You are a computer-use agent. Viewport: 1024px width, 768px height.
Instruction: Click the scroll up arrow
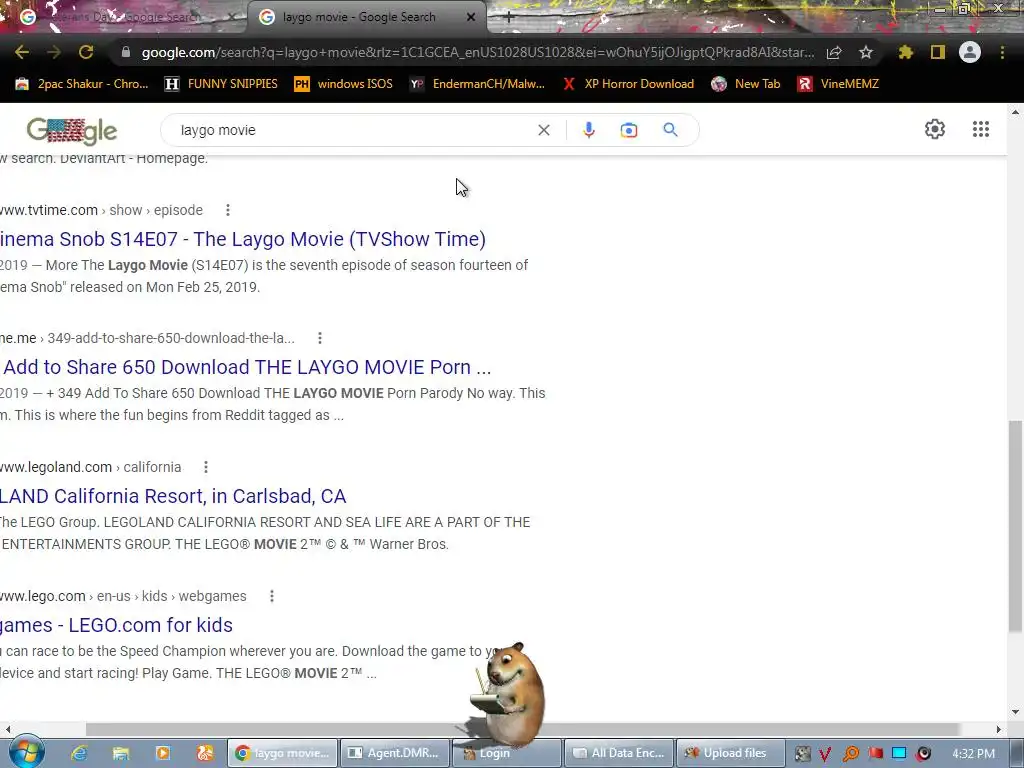pos(1016,113)
